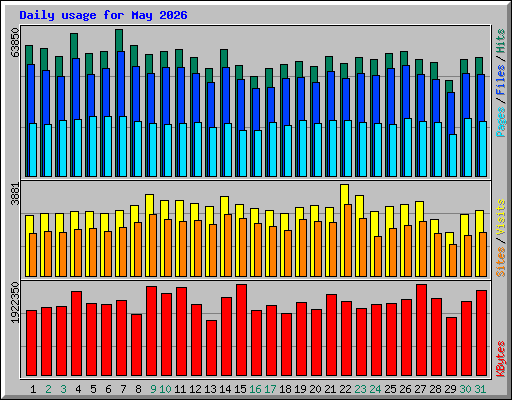Click the Hits legend label
This screenshot has height=400, width=512.
[500, 41]
